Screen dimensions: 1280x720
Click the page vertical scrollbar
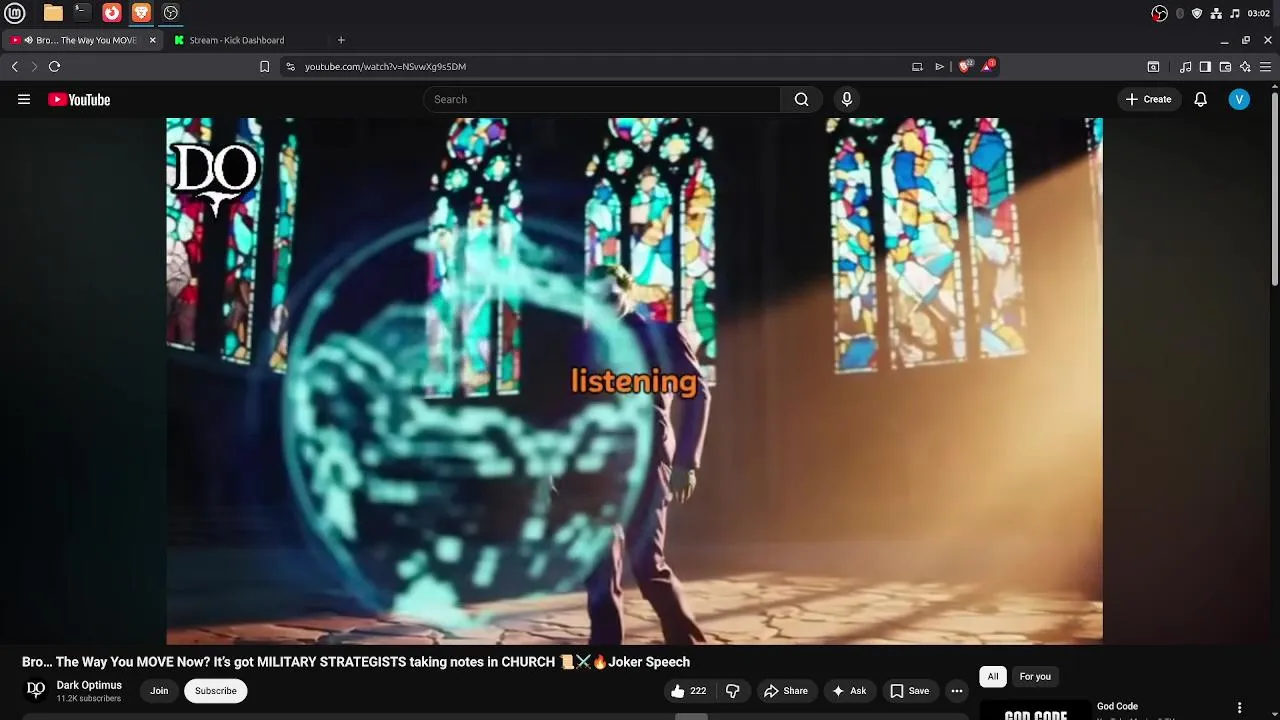click(1274, 190)
